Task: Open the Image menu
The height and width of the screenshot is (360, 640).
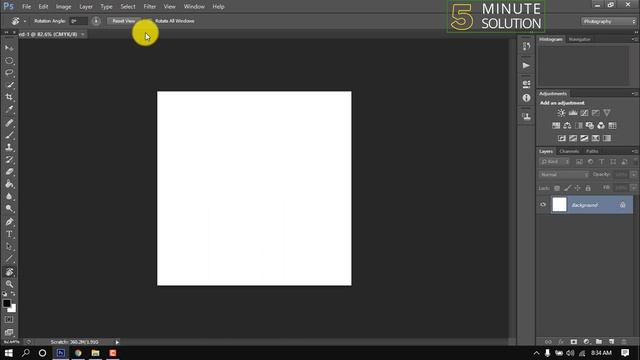Action: (x=63, y=7)
